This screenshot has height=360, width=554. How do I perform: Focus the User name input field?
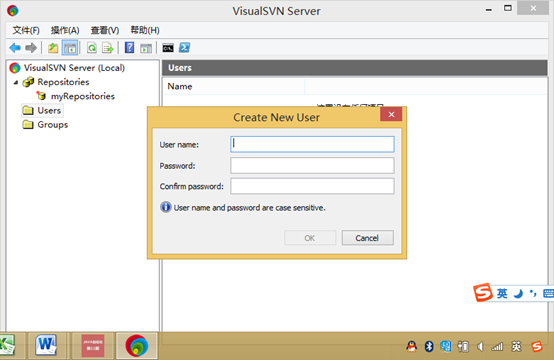point(312,144)
